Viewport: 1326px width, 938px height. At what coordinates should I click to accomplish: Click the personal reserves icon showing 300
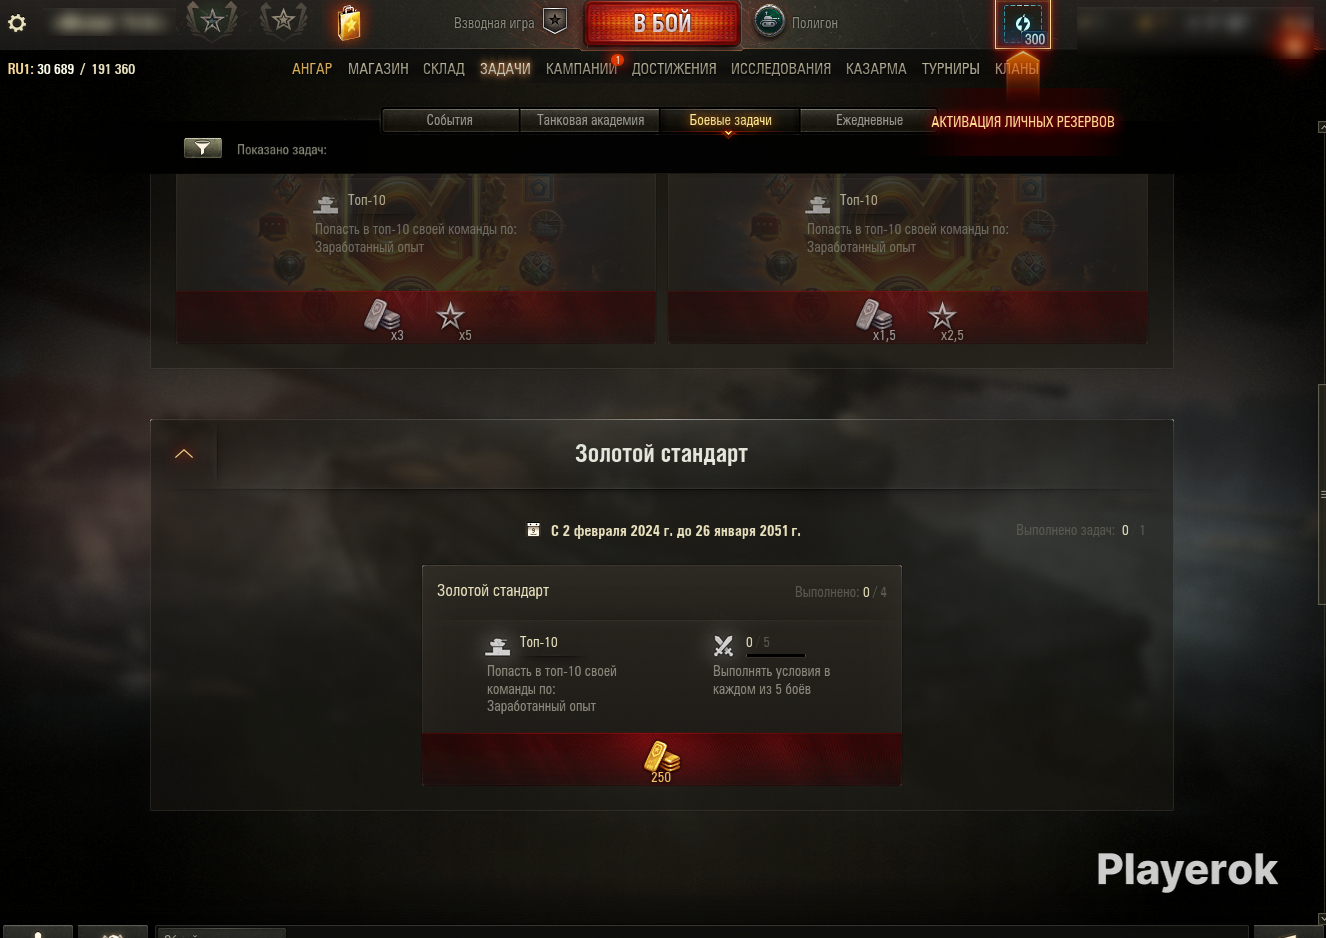(x=1023, y=24)
